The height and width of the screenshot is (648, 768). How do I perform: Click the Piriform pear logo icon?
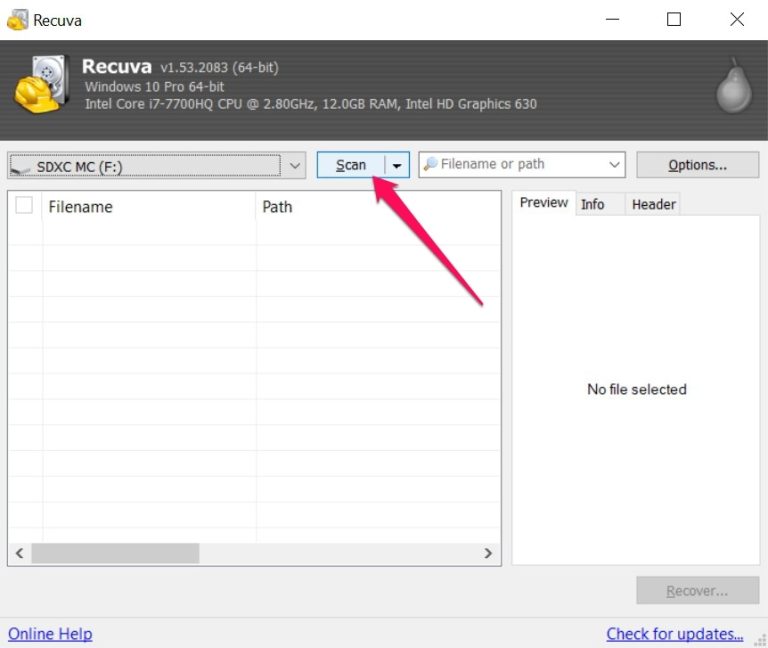tap(734, 86)
